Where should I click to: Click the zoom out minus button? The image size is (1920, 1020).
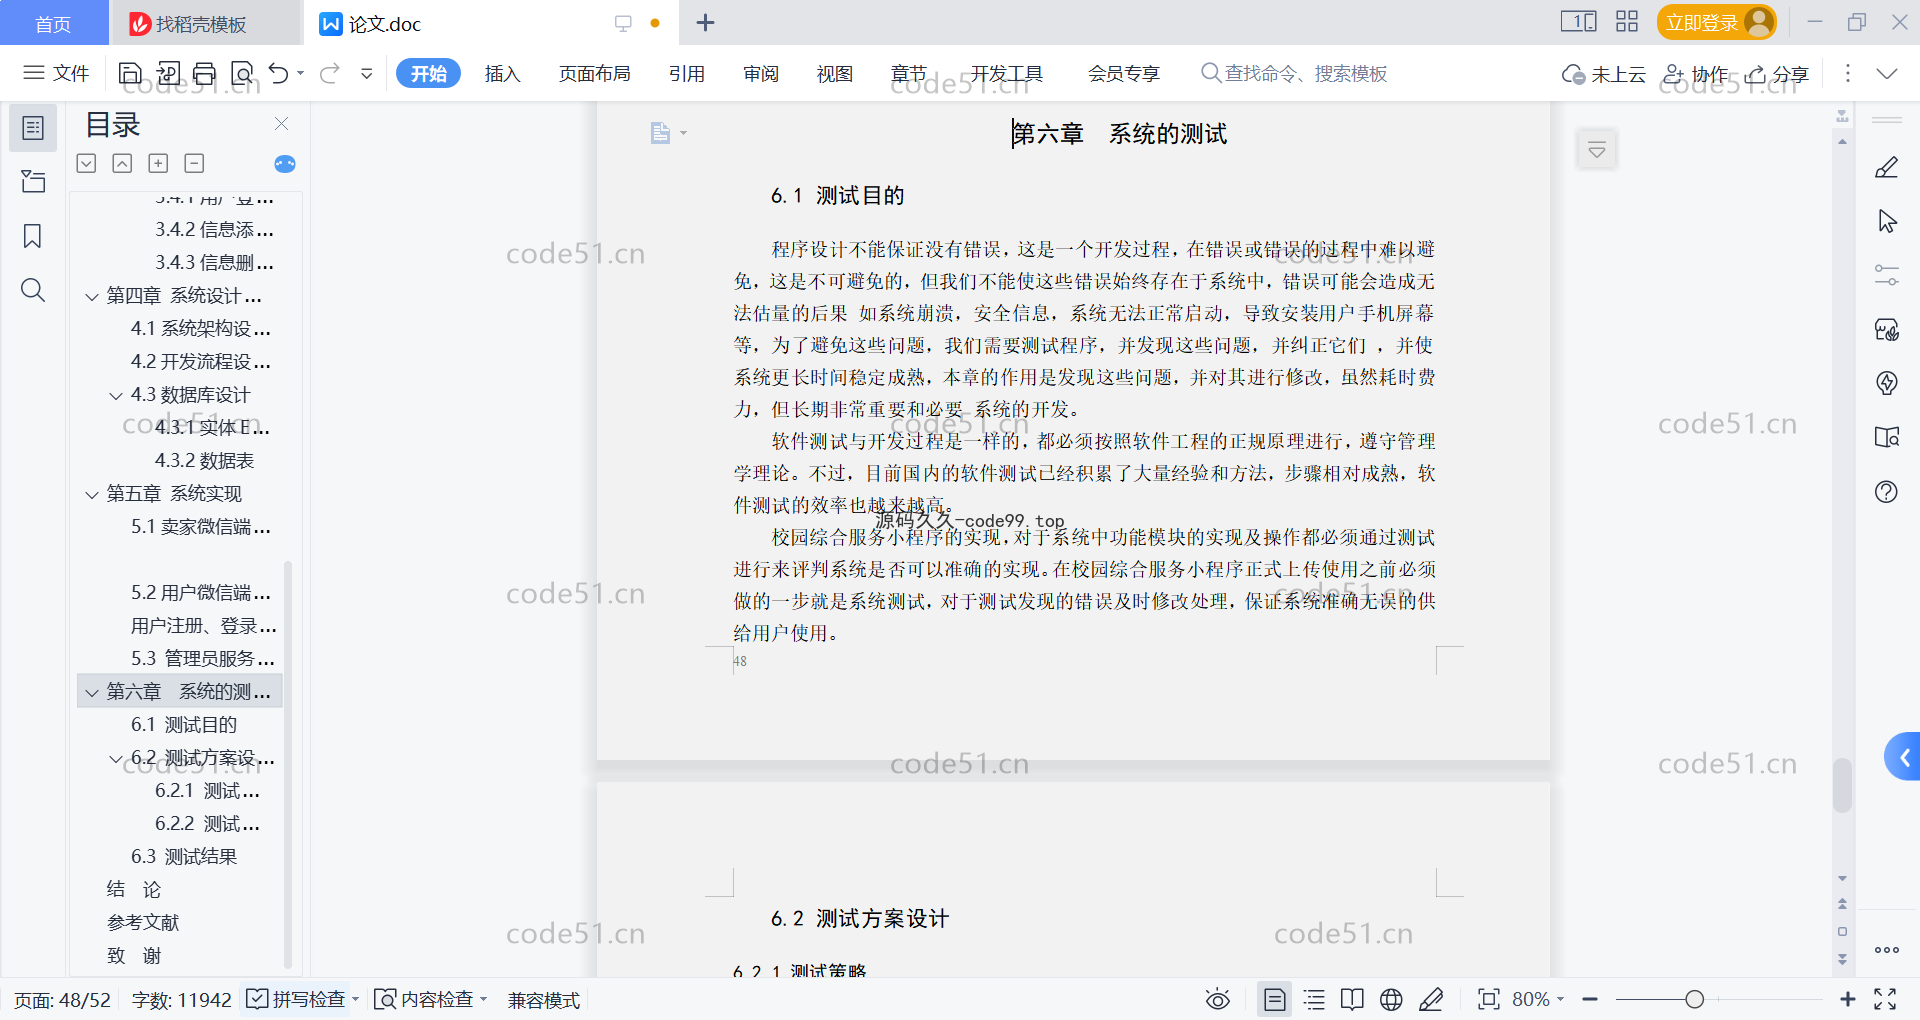click(1590, 999)
